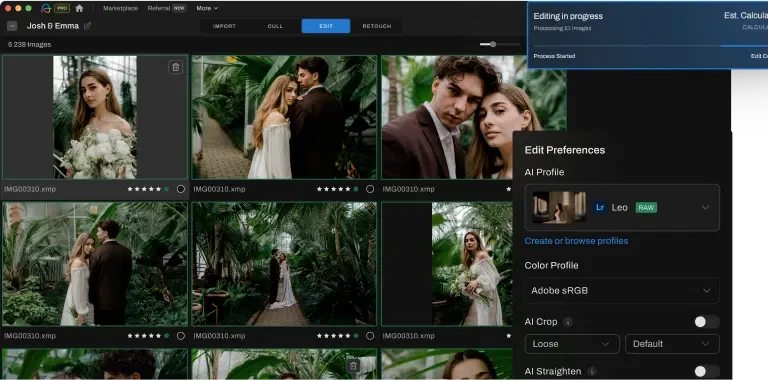Click the Aftershoot app logo icon
Image resolution: width=769 pixels, height=380 pixels.
coord(46,8)
